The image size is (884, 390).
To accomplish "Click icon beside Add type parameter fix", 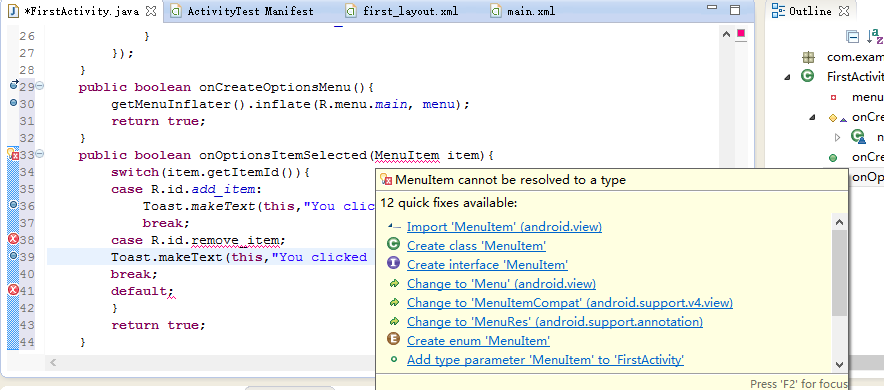I will coord(394,359).
